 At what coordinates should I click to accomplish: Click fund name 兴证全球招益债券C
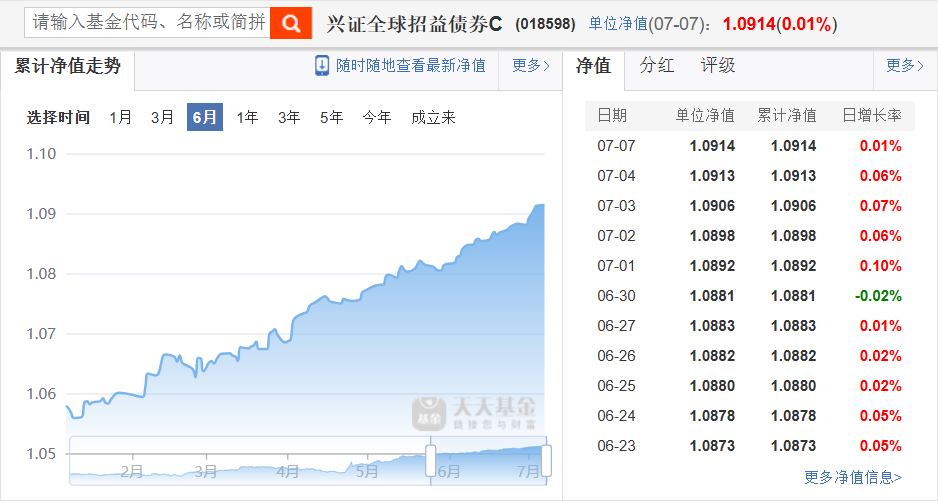click(415, 24)
